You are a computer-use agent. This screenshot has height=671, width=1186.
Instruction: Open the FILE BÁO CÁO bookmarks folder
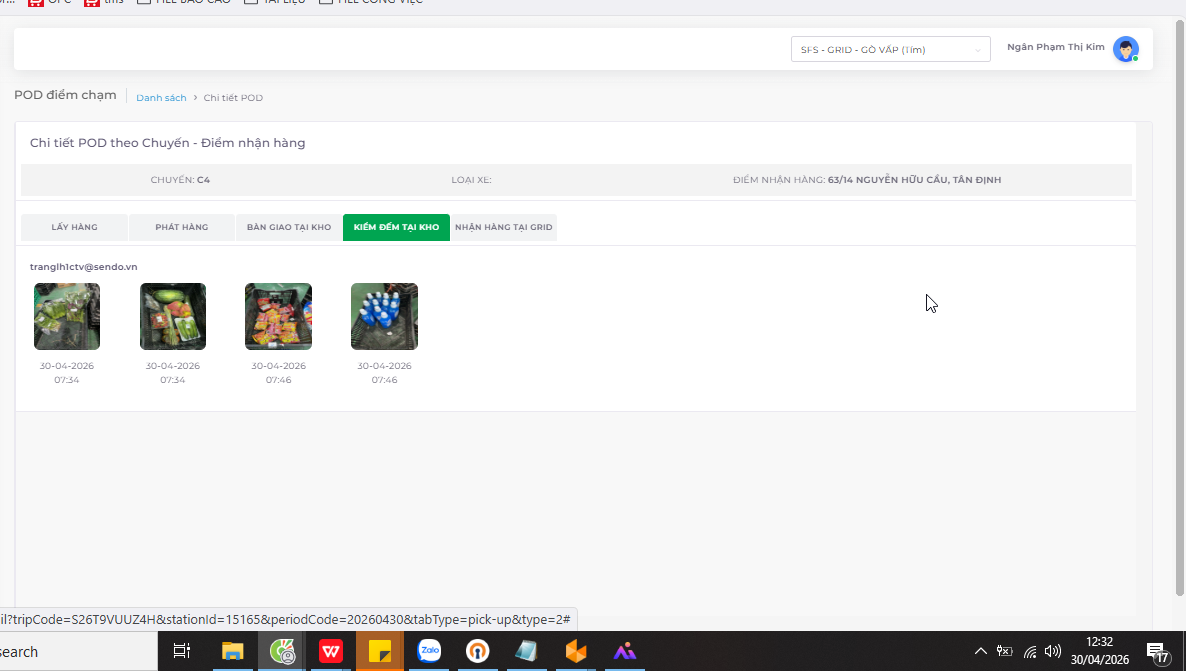(183, 2)
